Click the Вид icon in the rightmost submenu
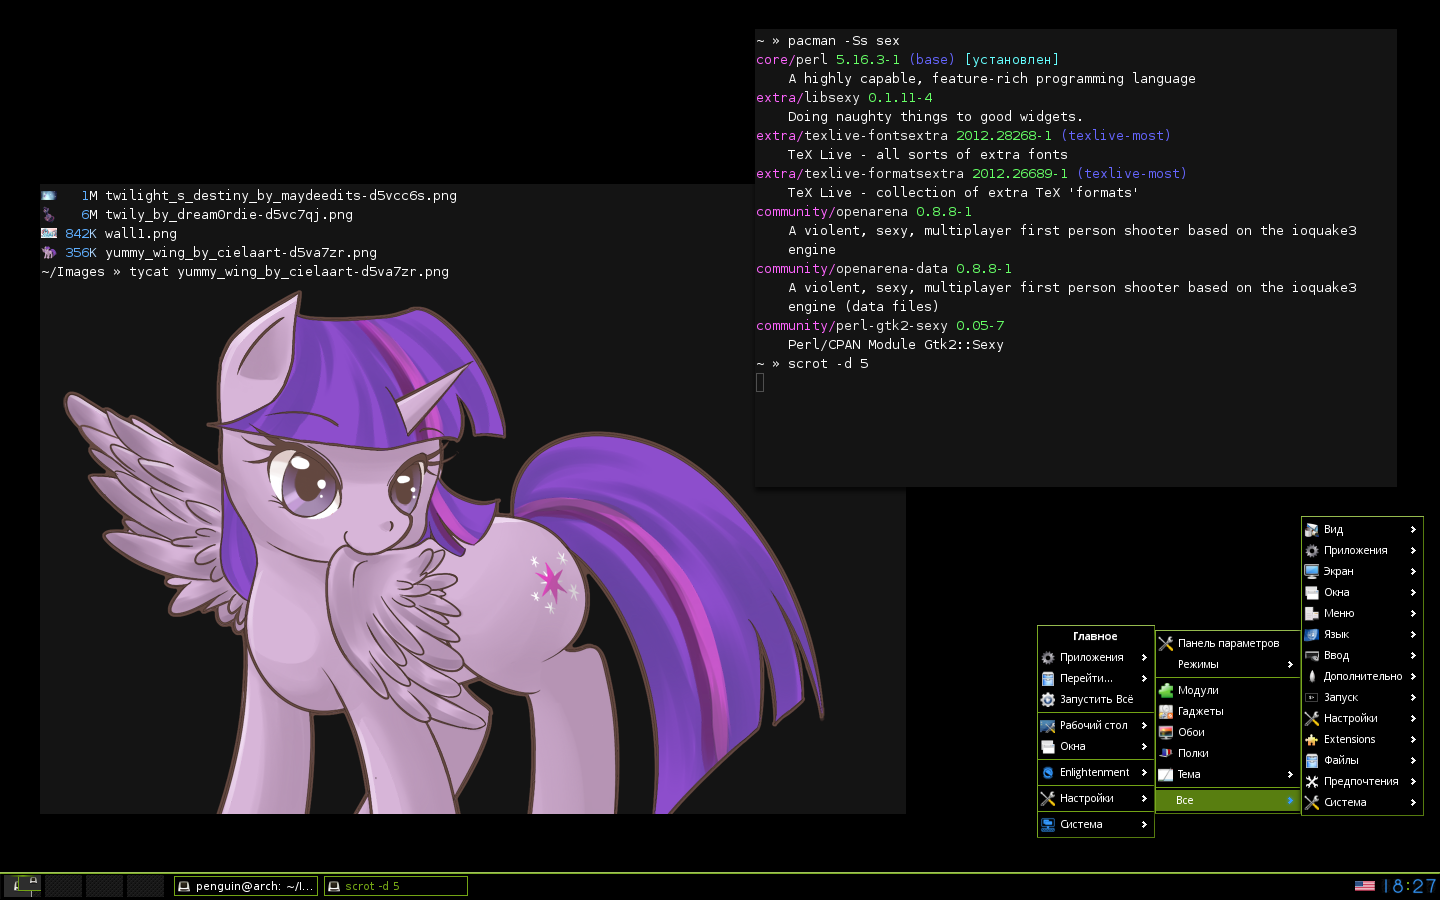Viewport: 1440px width, 900px height. (1312, 529)
